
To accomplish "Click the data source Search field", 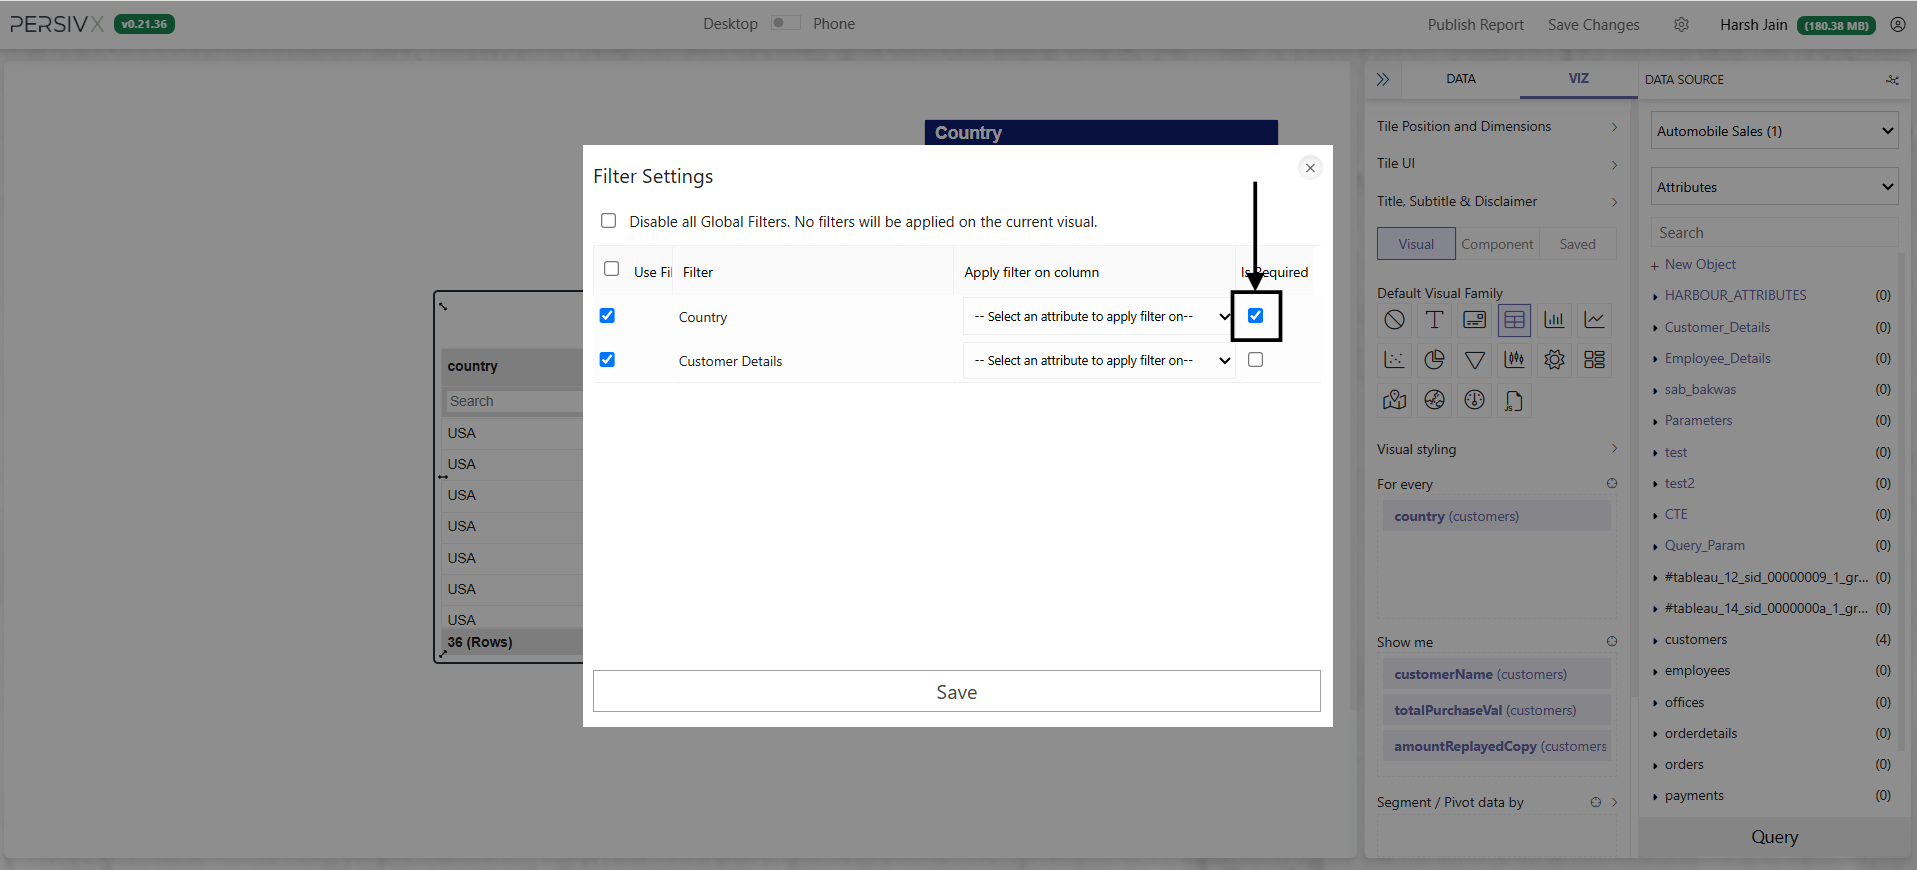I will pyautogui.click(x=1774, y=232).
